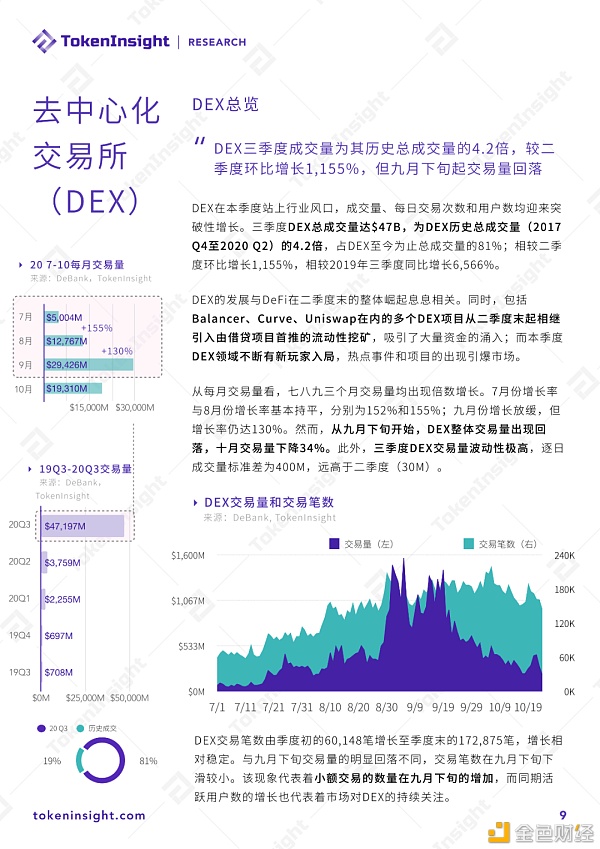Viewport: 600px width, 849px height.
Task: Click the +155% growth label
Action: click(x=96, y=328)
